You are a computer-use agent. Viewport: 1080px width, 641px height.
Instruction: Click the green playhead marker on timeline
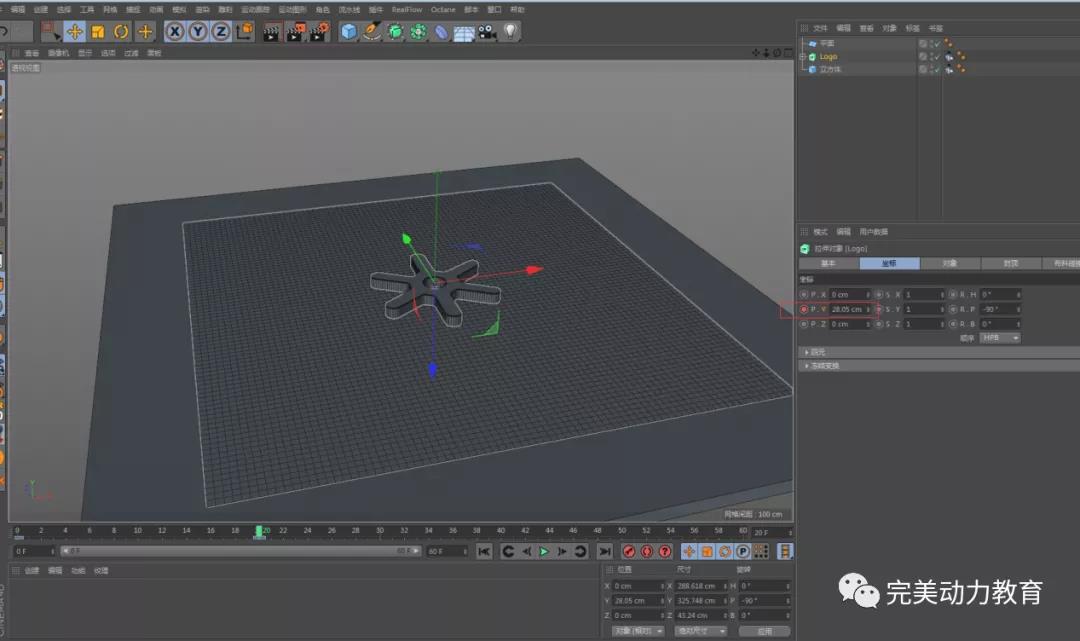tap(259, 532)
